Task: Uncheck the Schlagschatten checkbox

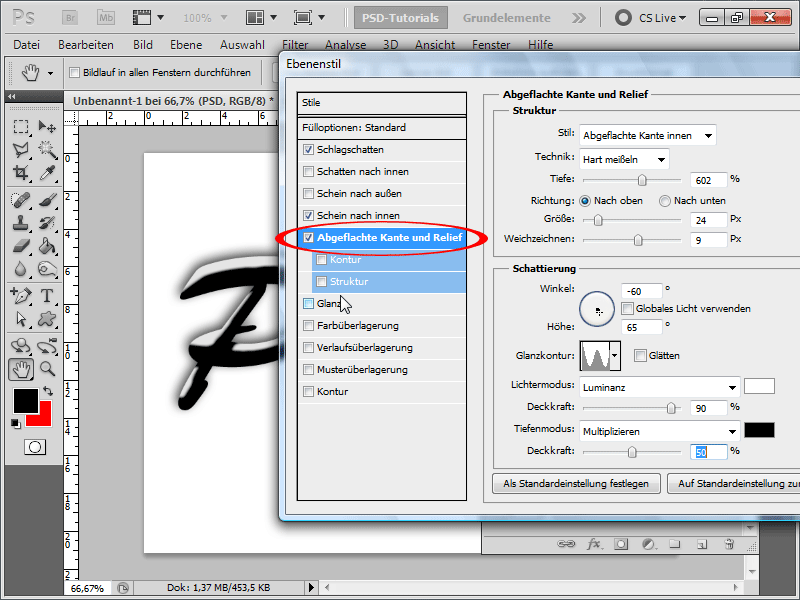Action: click(x=308, y=149)
